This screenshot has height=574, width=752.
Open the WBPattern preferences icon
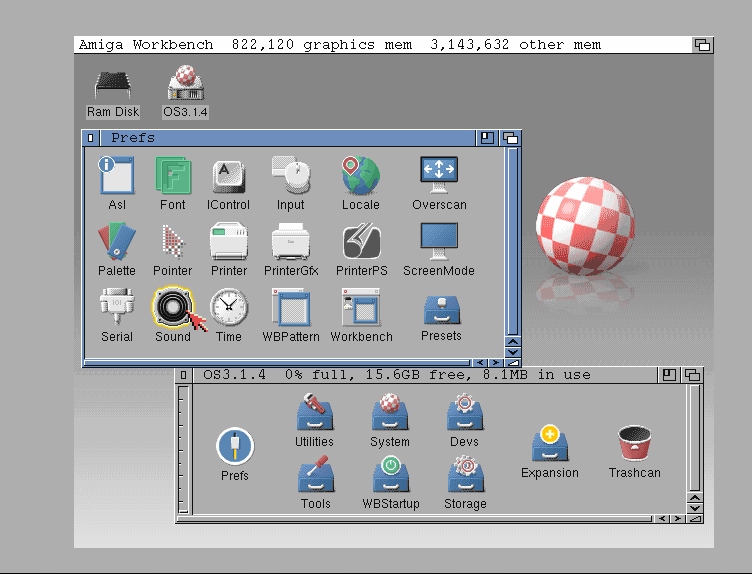pos(291,309)
